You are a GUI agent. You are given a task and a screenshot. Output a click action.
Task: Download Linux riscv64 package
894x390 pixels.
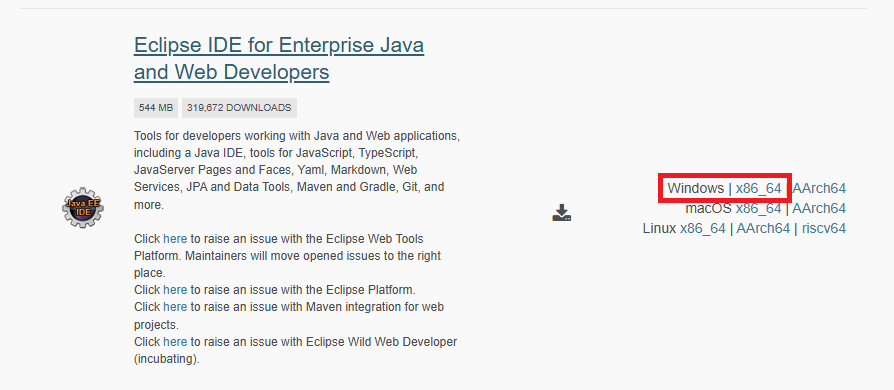point(824,229)
